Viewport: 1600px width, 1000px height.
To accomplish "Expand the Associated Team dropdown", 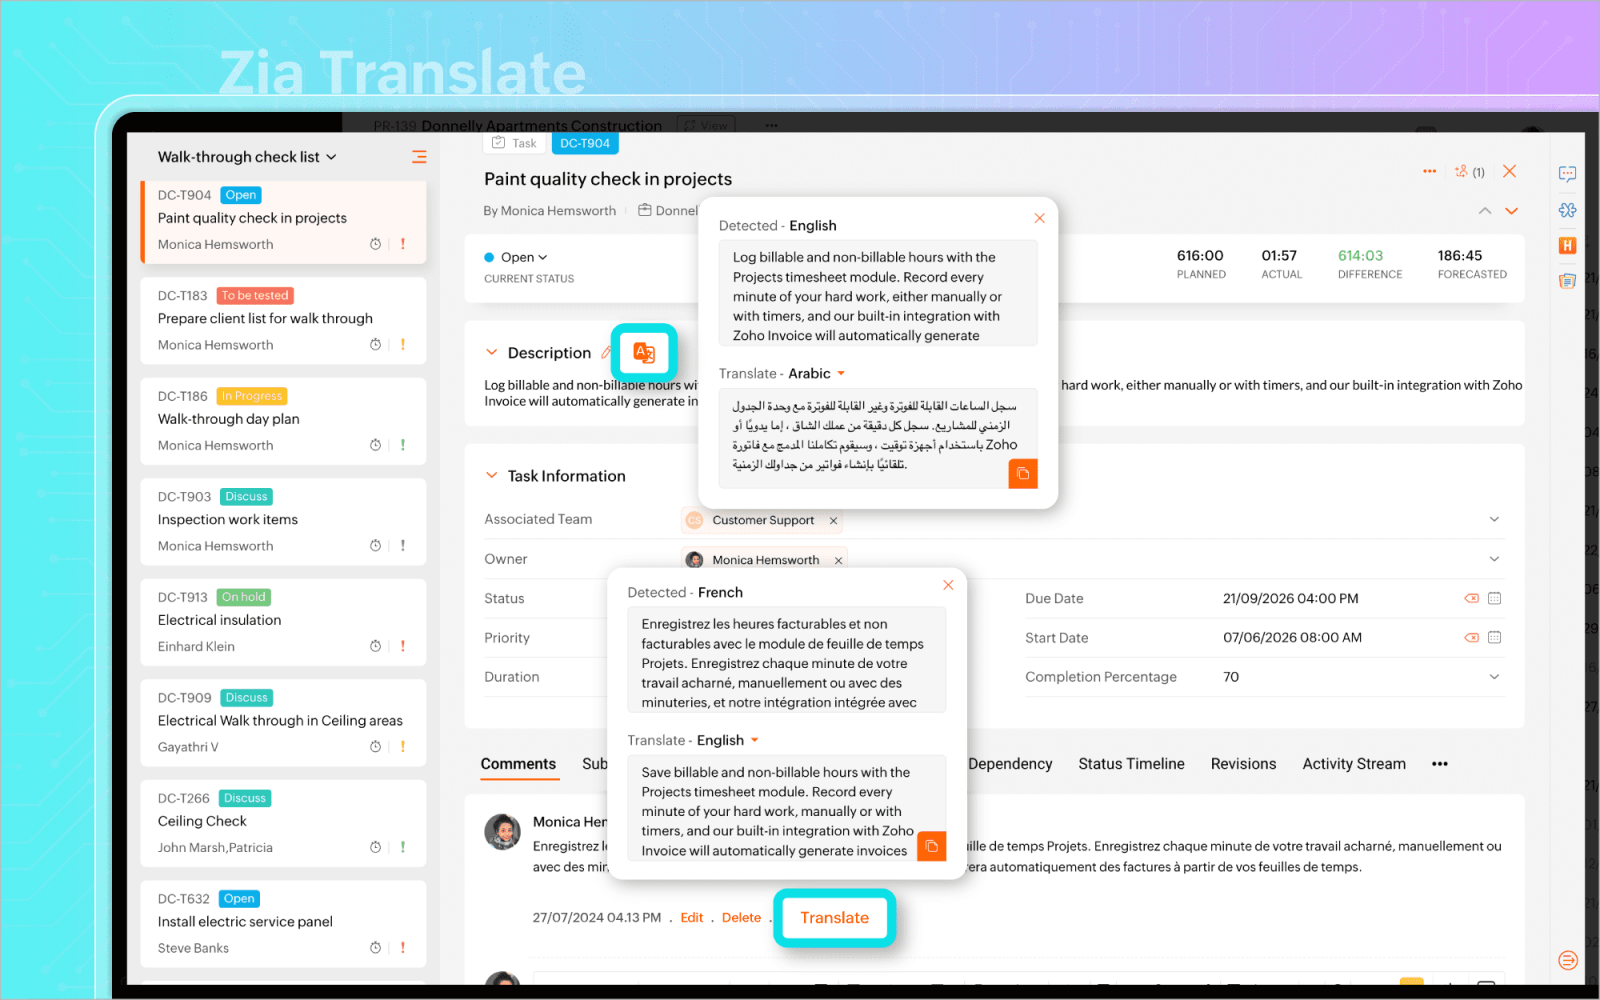I will pos(1494,519).
